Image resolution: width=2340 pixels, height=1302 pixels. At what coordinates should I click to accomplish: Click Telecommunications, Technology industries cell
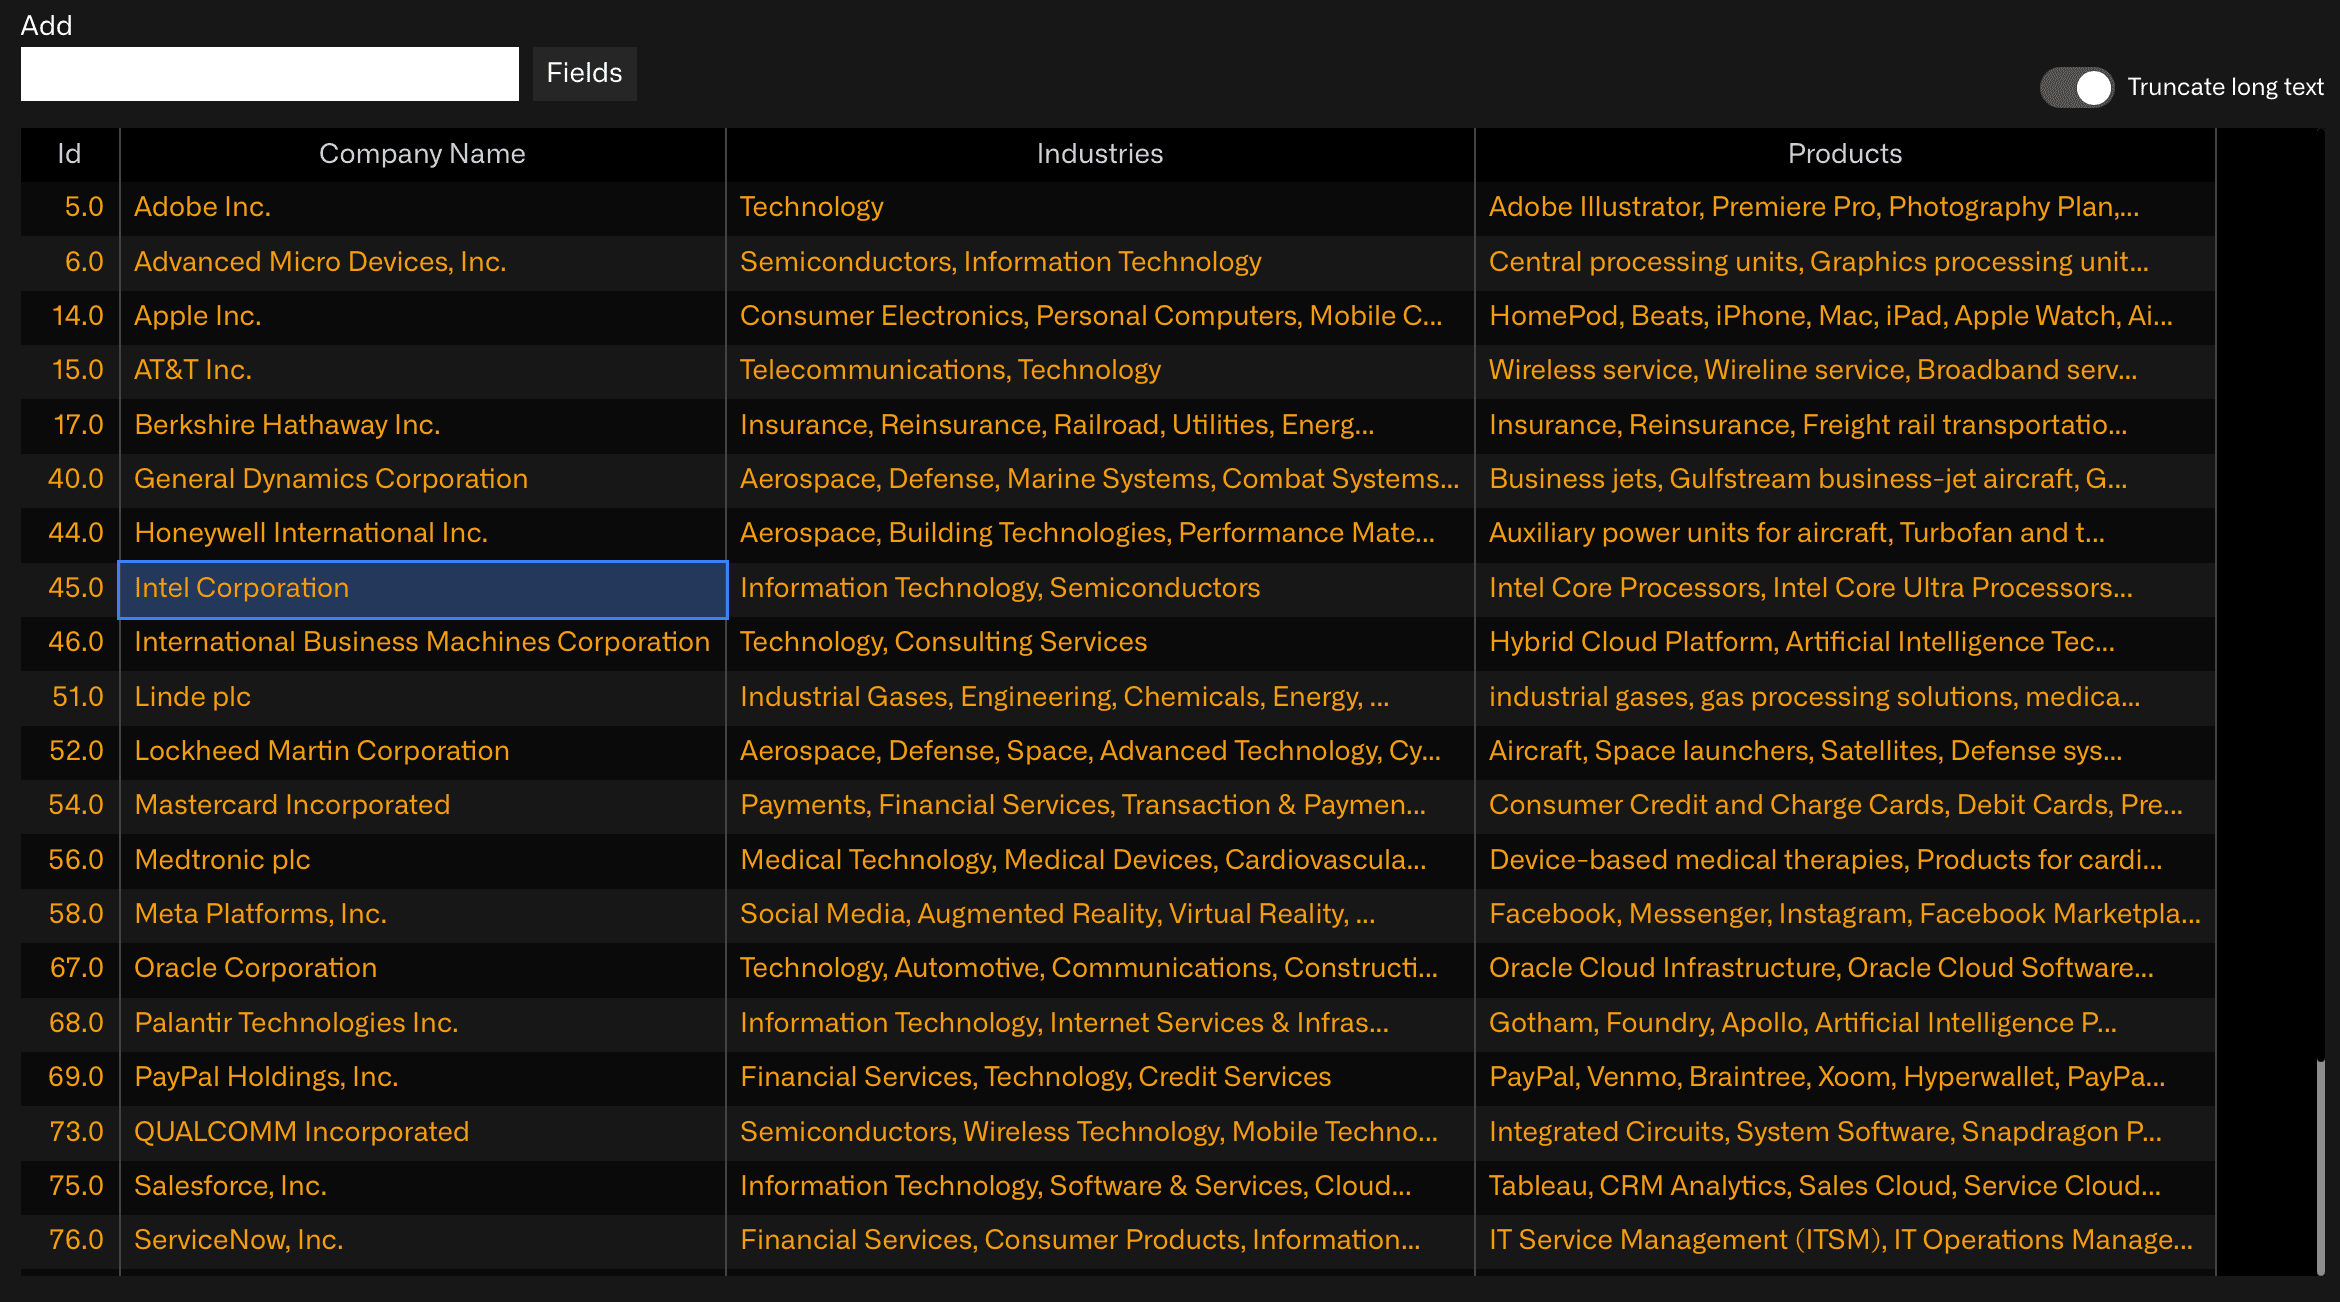pyautogui.click(x=1099, y=370)
